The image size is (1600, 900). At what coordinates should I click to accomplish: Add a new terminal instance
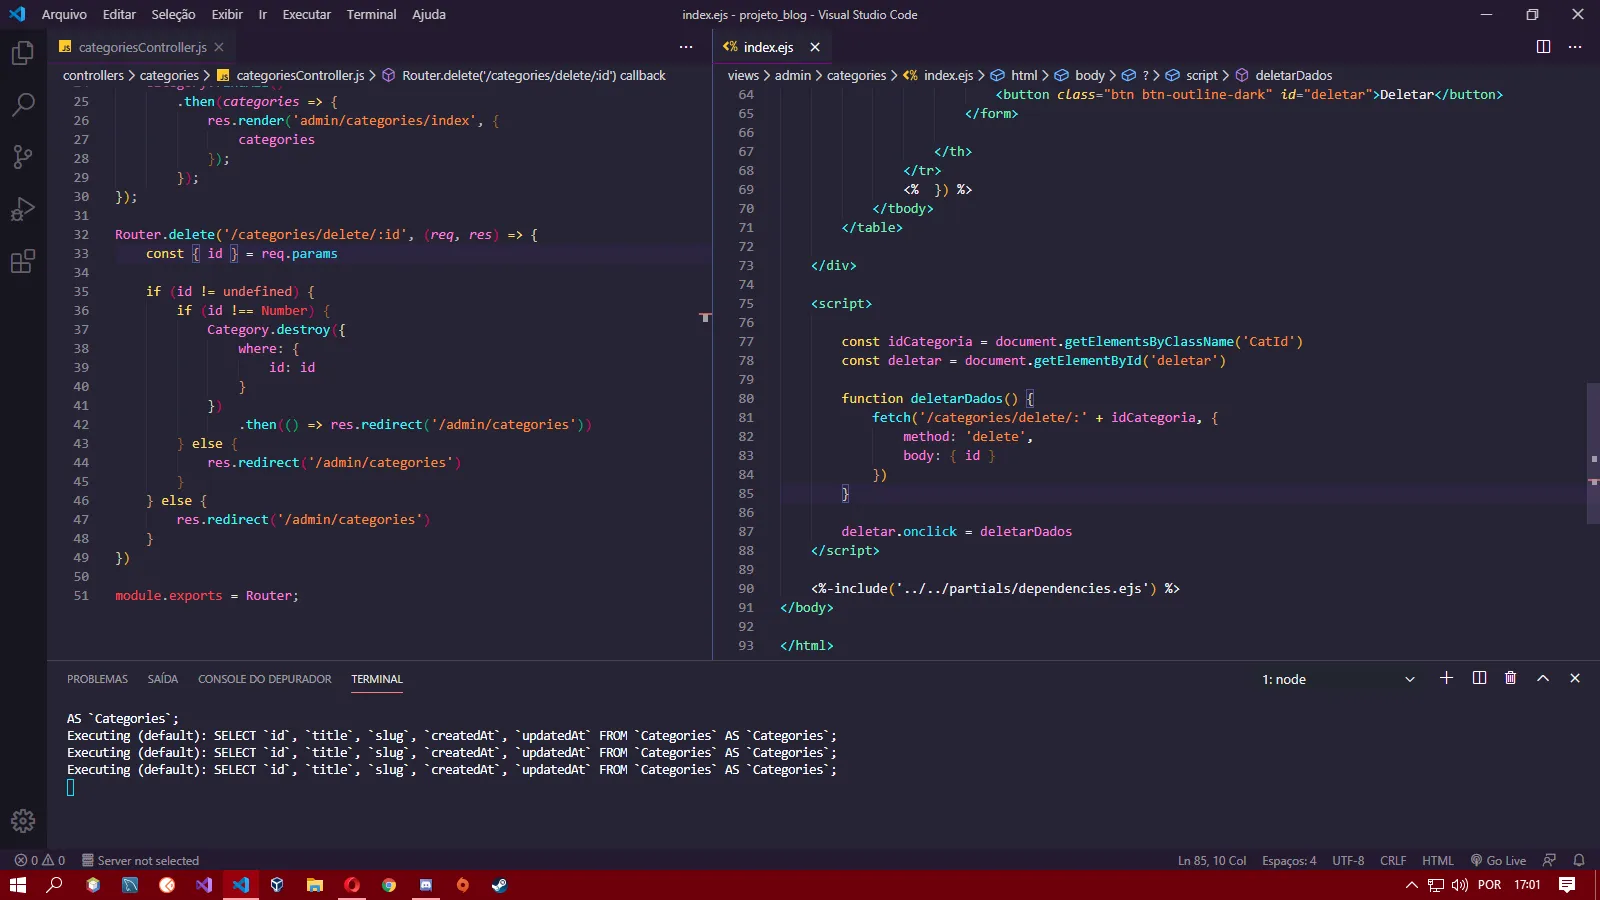pos(1446,678)
